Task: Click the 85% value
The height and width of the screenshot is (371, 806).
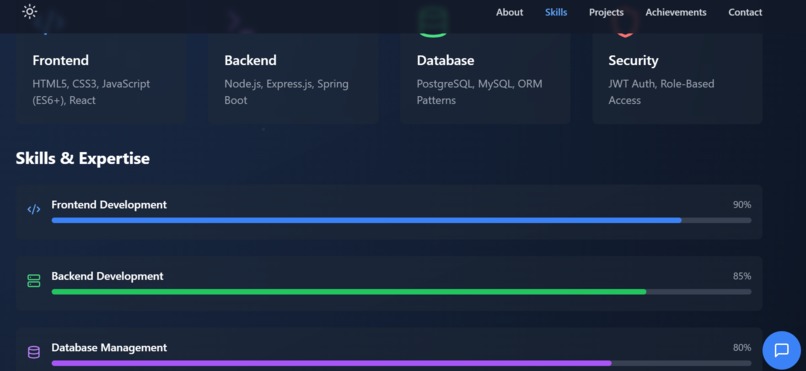Action: (742, 276)
